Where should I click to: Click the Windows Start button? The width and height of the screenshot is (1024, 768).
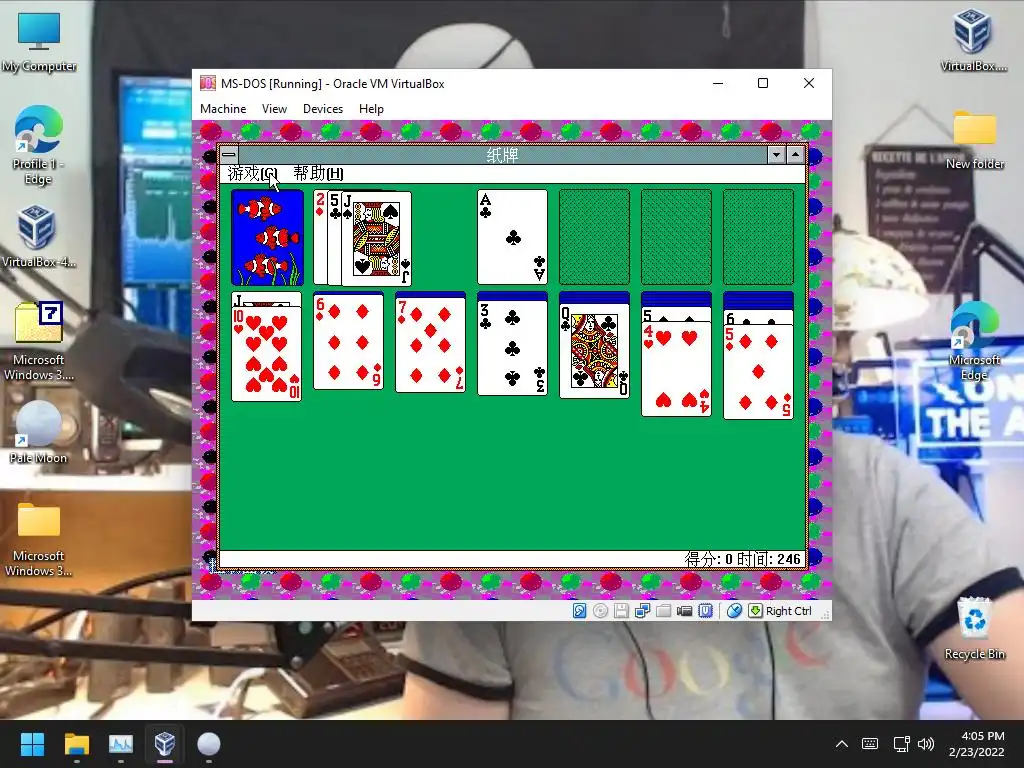(x=32, y=744)
